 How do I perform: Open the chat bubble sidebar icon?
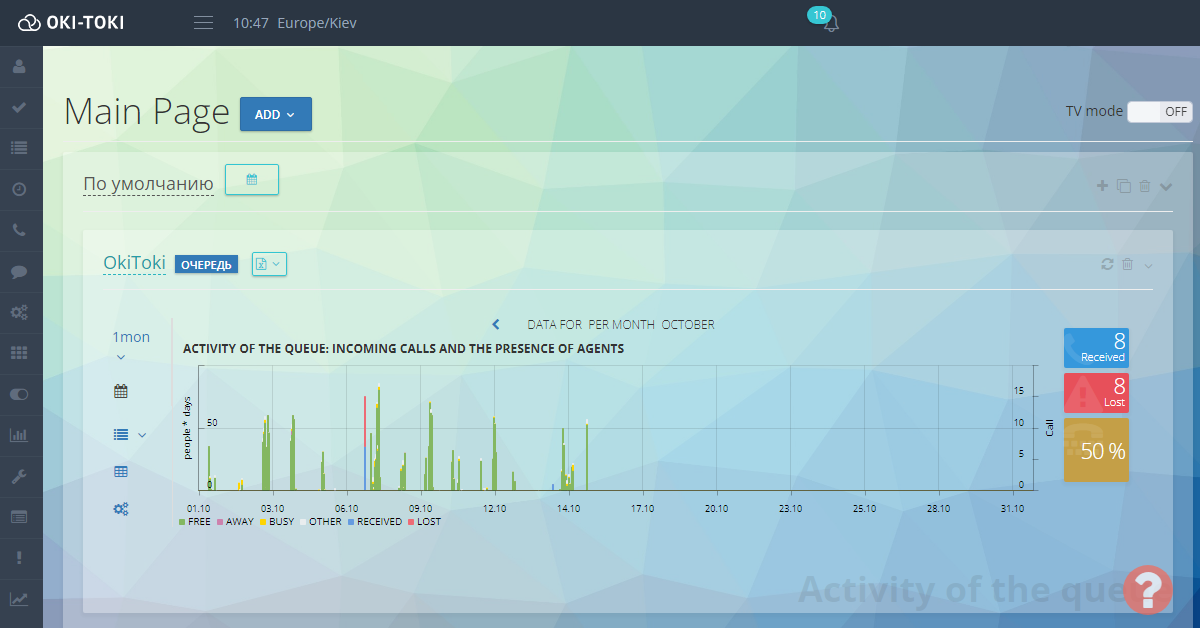tap(19, 271)
